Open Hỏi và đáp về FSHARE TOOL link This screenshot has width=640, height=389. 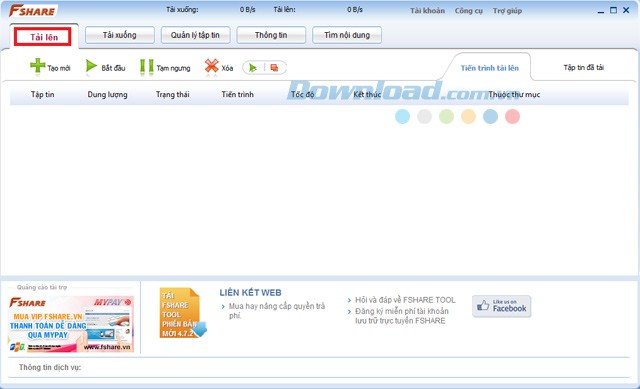click(405, 300)
